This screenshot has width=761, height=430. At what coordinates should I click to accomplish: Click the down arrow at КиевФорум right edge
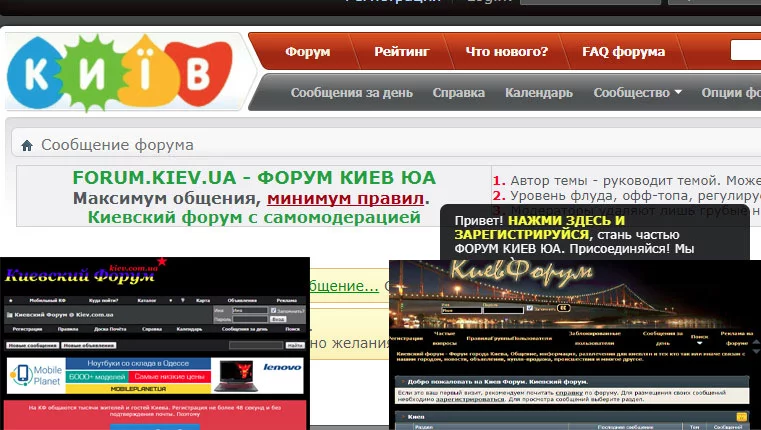756,350
